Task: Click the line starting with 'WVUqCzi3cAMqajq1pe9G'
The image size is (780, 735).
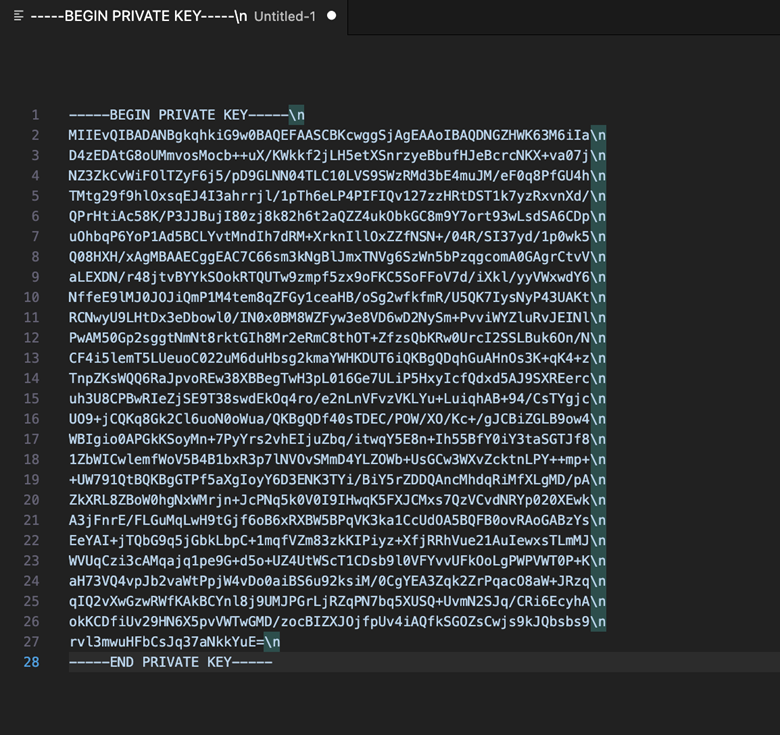Action: click(337, 561)
